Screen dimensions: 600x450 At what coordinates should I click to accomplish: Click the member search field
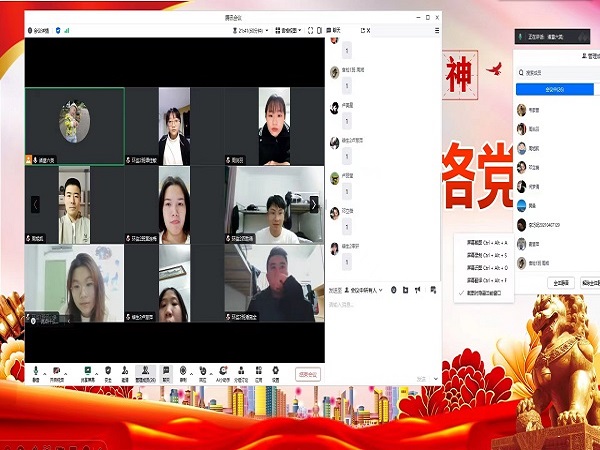tap(555, 73)
